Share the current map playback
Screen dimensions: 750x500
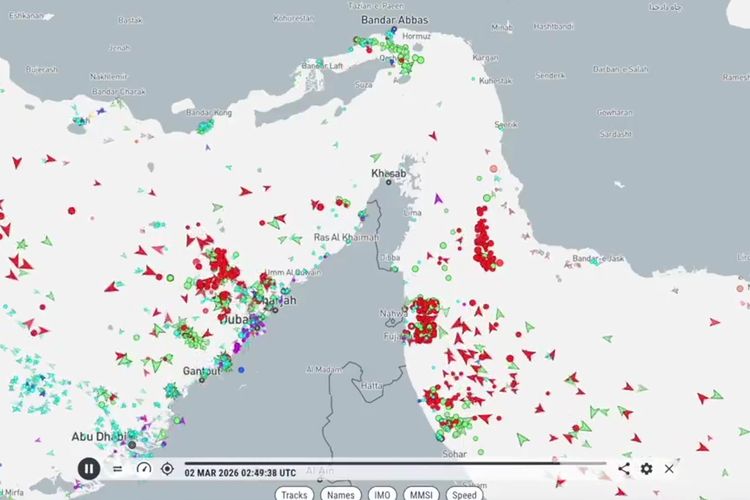coord(624,468)
